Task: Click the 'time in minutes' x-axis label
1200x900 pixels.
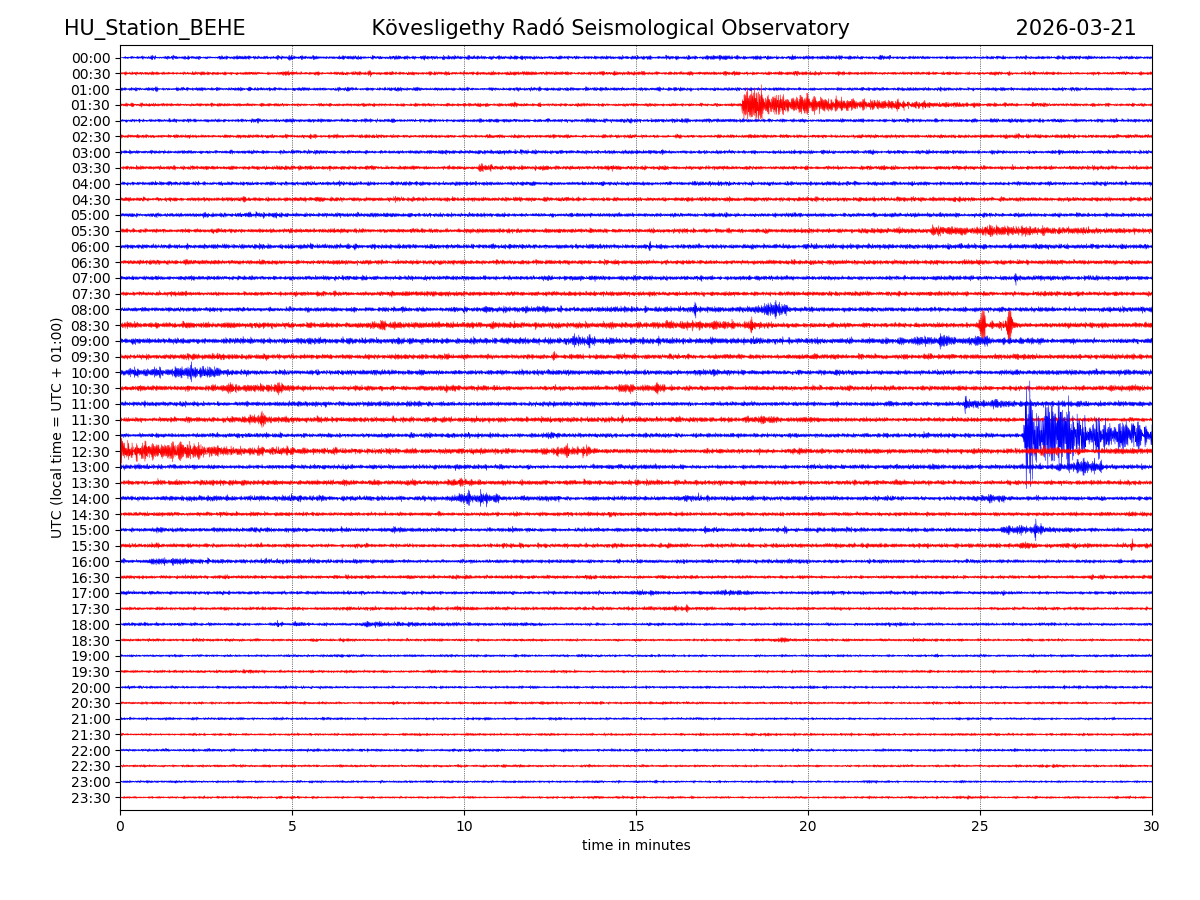Action: 636,846
